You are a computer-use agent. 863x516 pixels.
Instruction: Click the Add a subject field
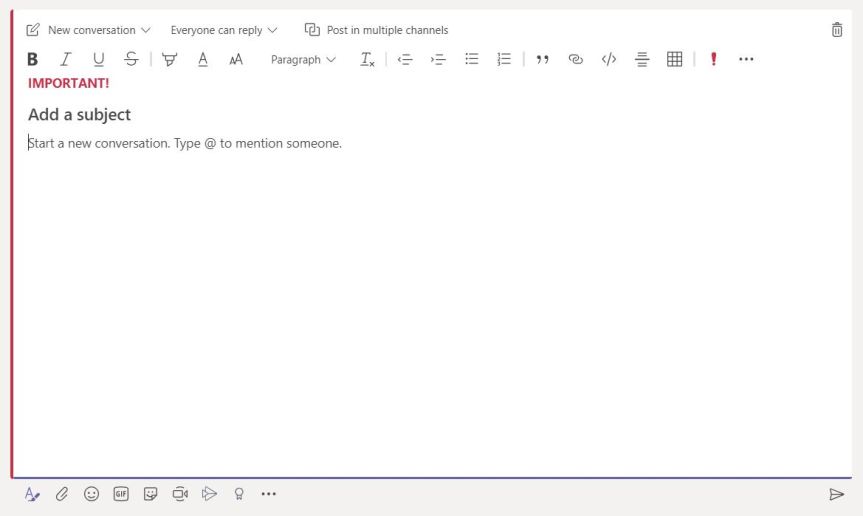pyautogui.click(x=79, y=115)
